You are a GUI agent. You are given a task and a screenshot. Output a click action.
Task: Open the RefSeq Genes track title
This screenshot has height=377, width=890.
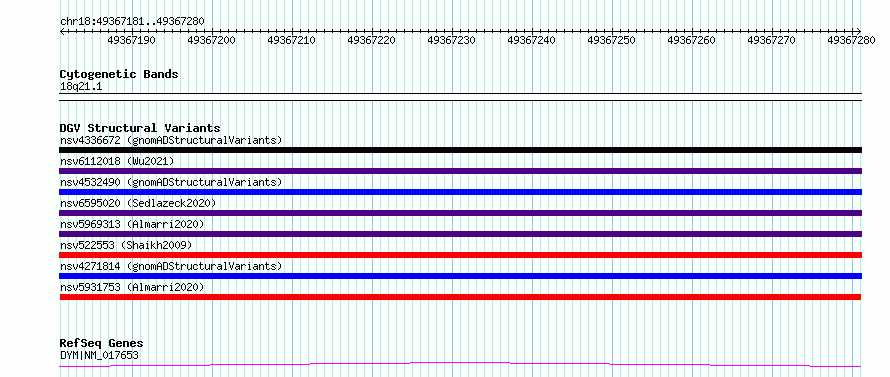point(102,343)
